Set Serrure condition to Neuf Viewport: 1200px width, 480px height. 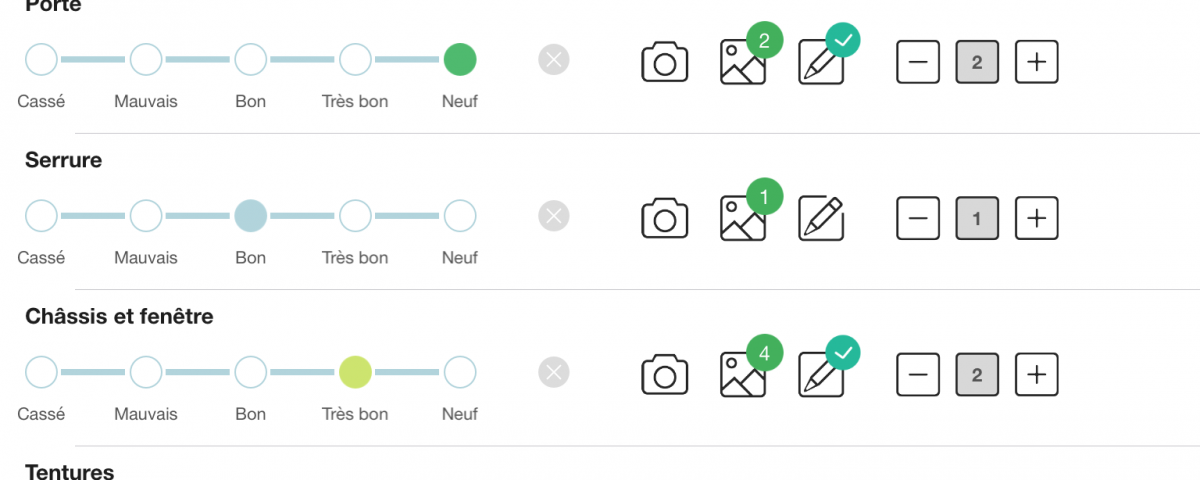(460, 216)
